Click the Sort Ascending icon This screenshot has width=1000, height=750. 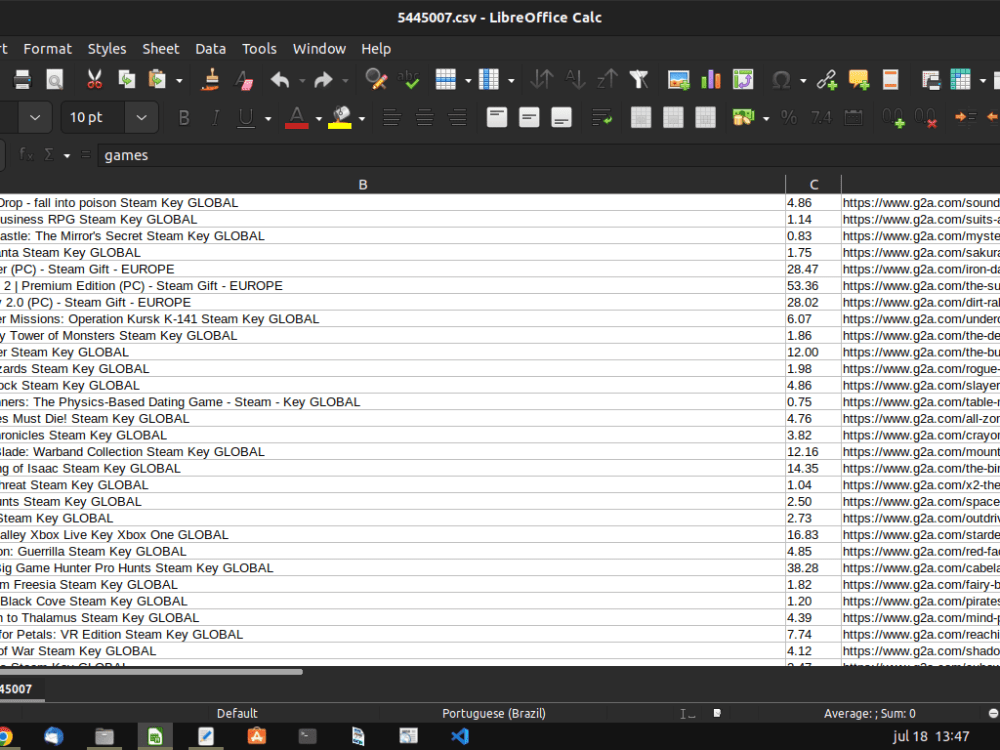pyautogui.click(x=575, y=80)
